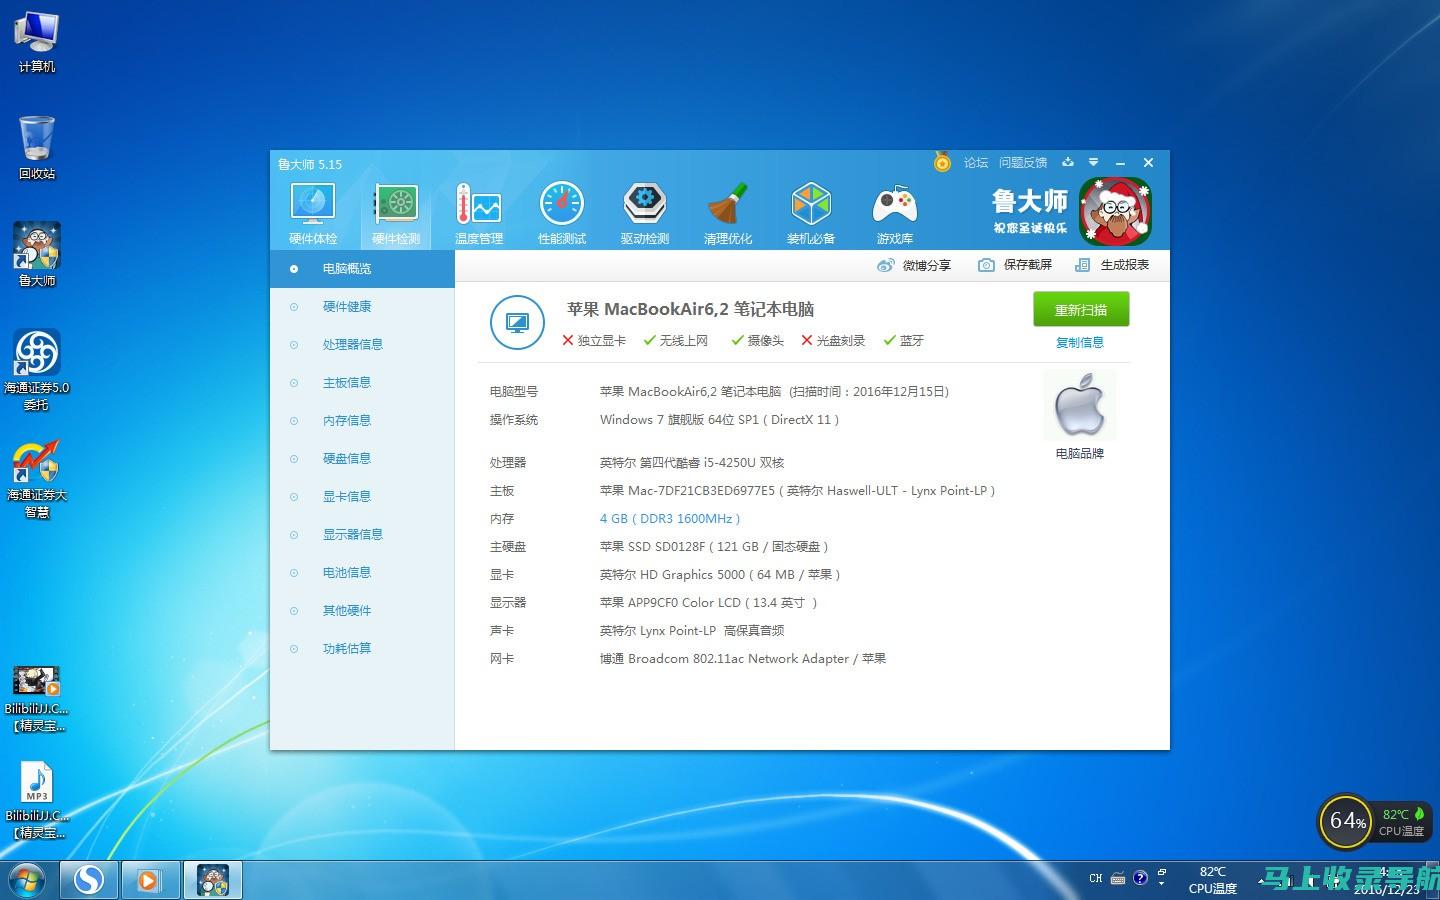
Task: Click the download tray icon in title bar
Action: (1068, 162)
